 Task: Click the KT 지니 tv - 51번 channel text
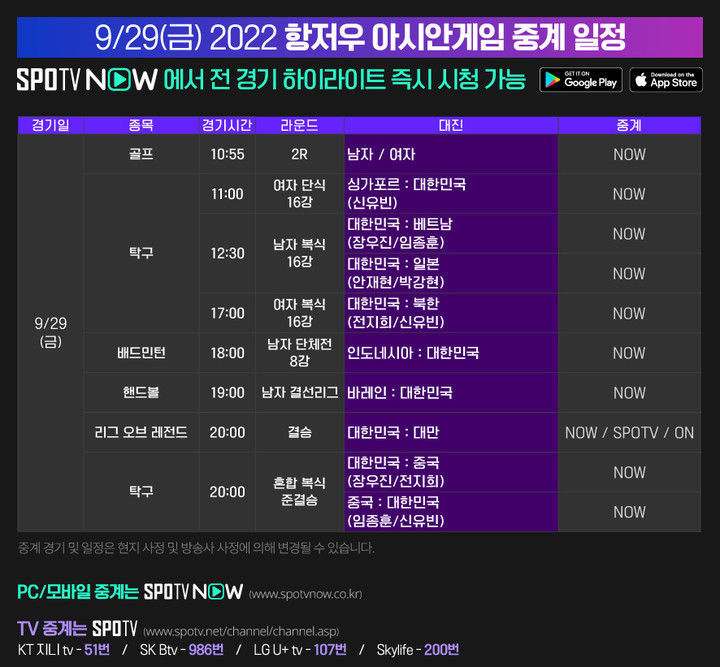(64, 650)
